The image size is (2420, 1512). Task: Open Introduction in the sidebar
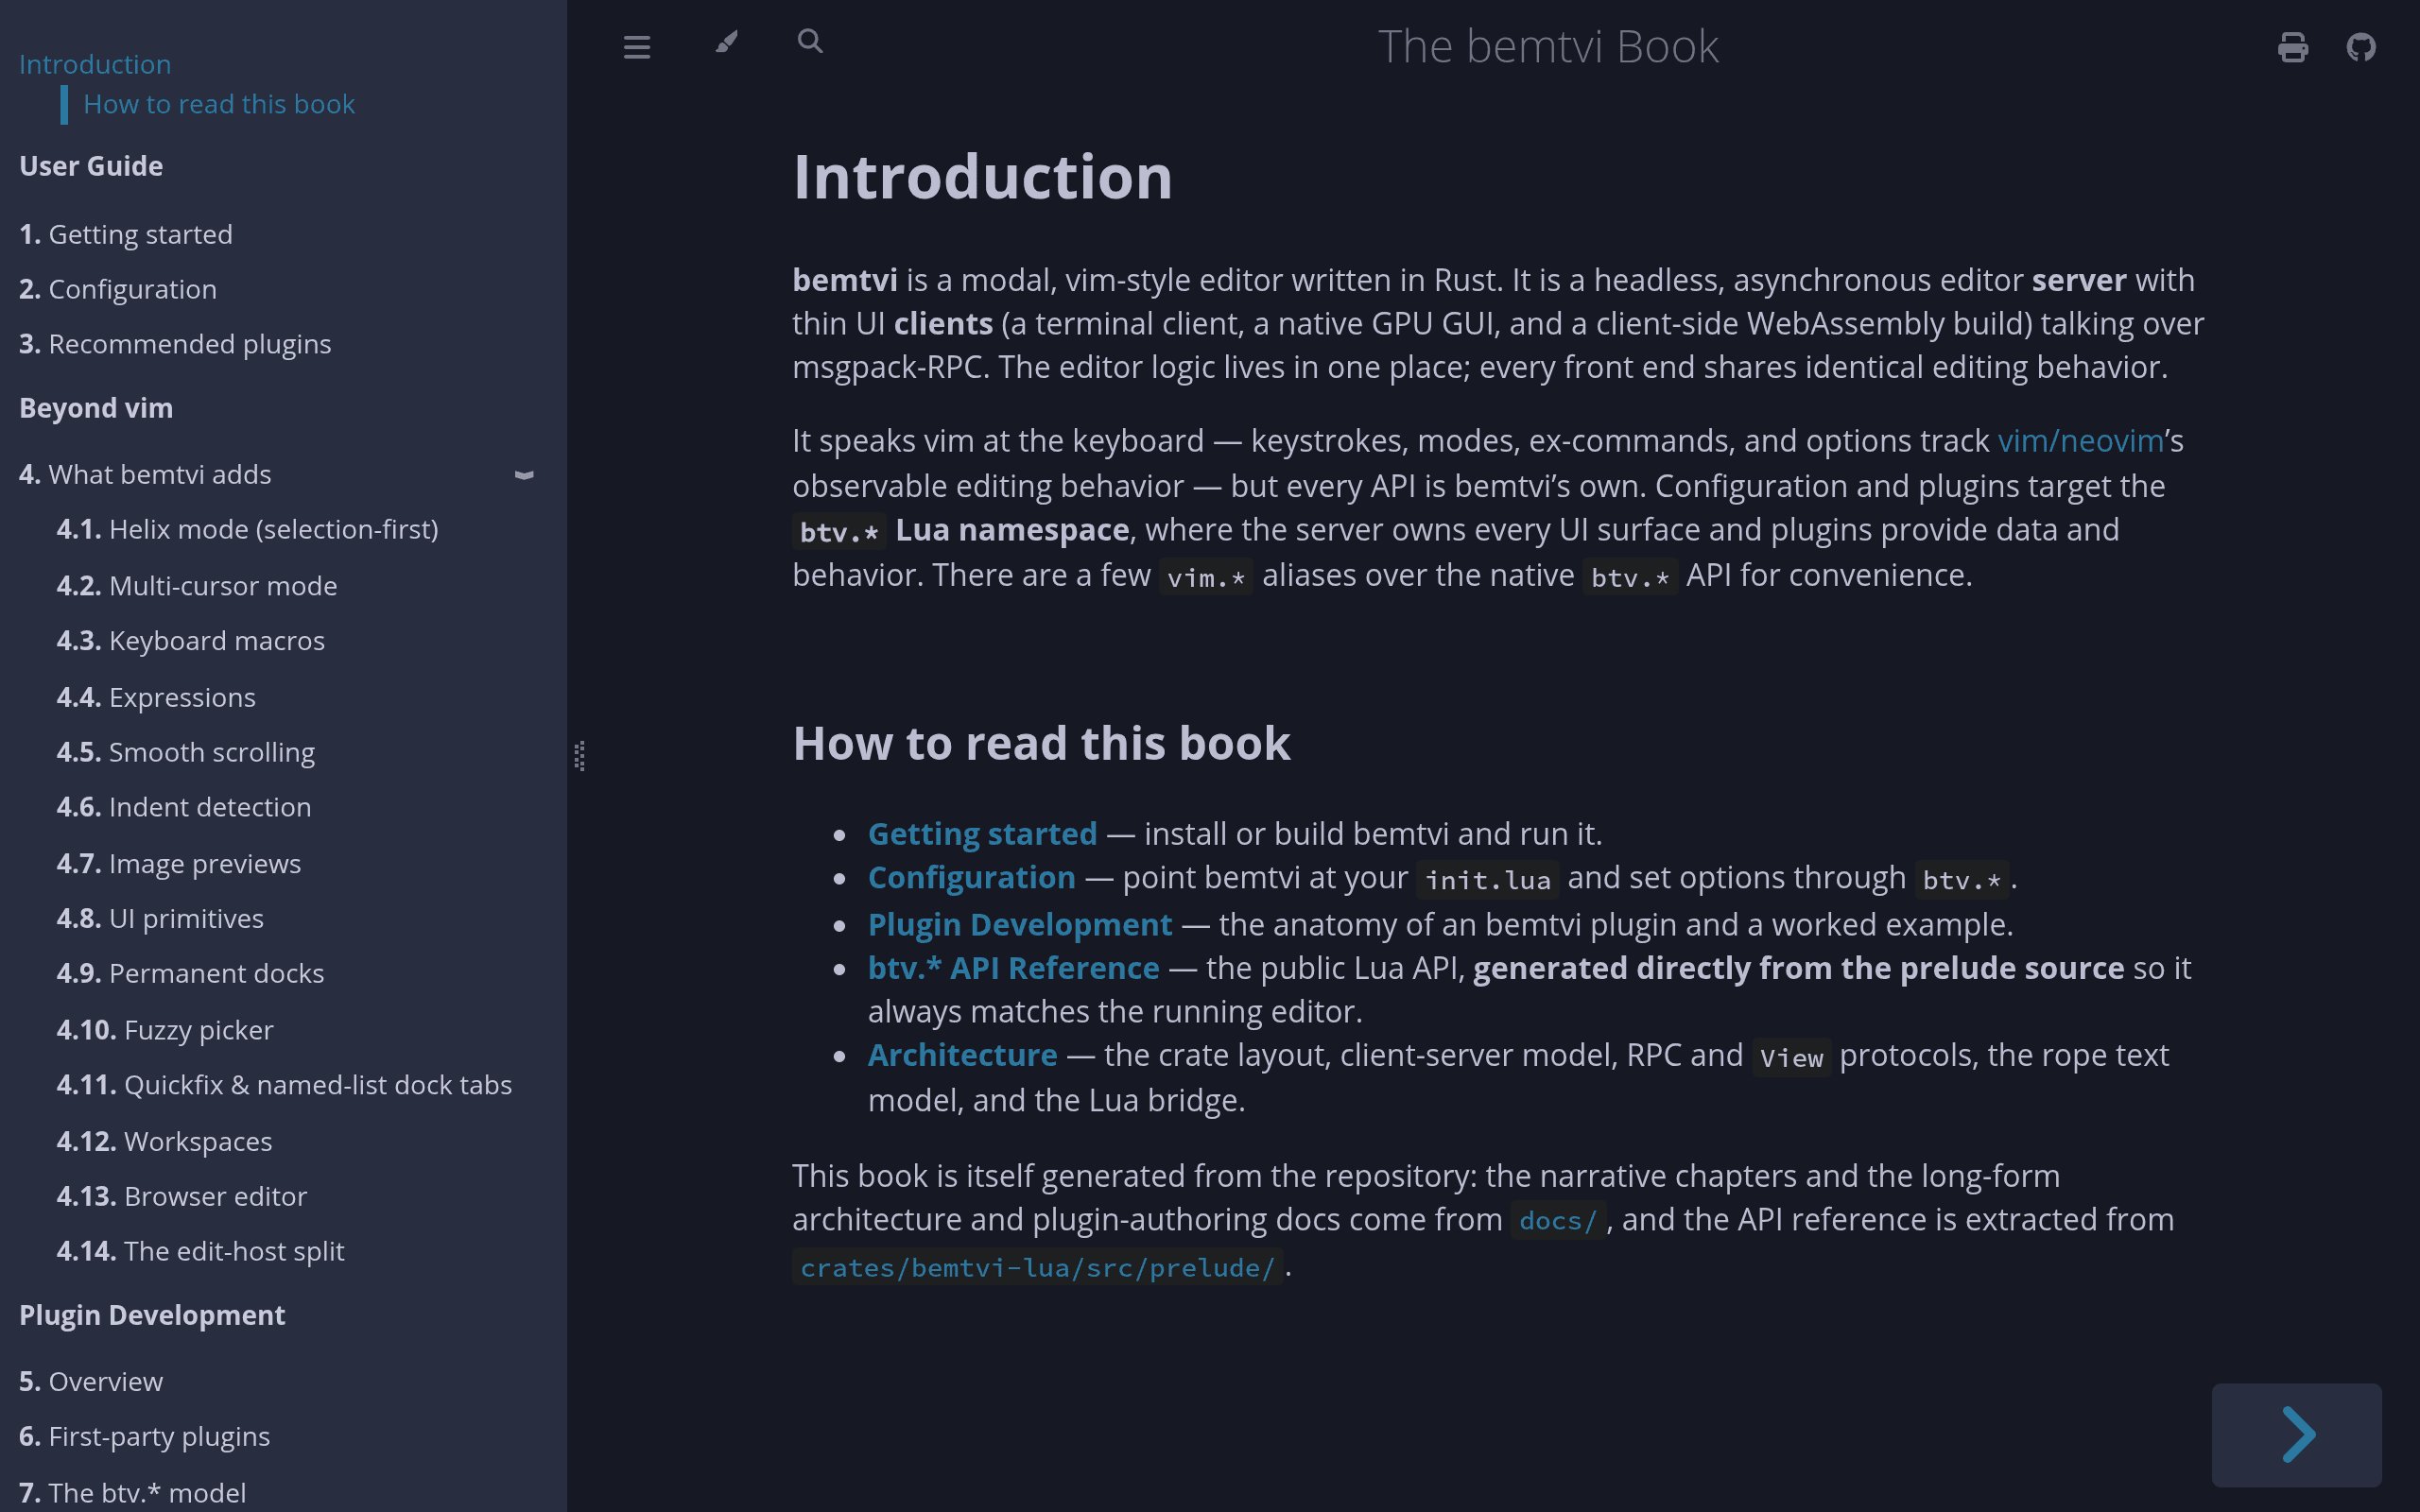(x=95, y=64)
